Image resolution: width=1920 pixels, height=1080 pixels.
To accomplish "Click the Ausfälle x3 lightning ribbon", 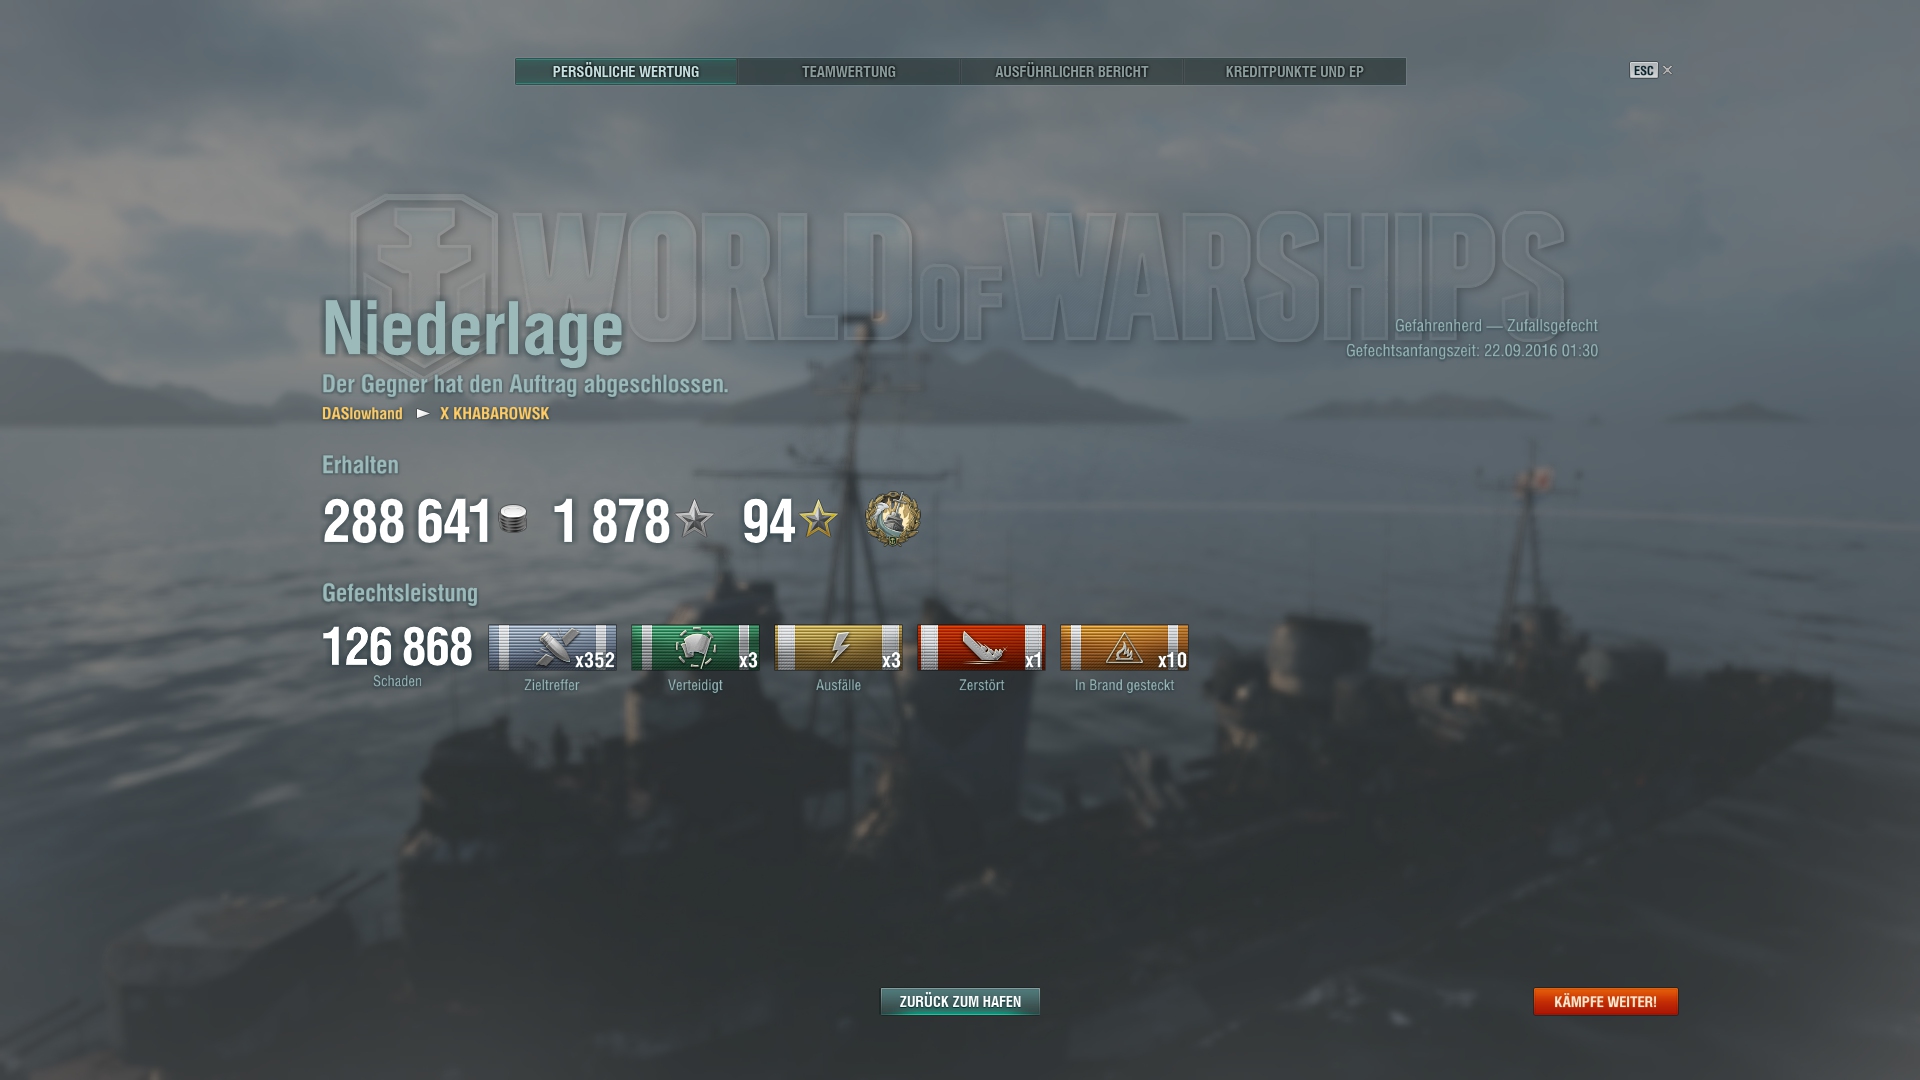I will pos(838,647).
